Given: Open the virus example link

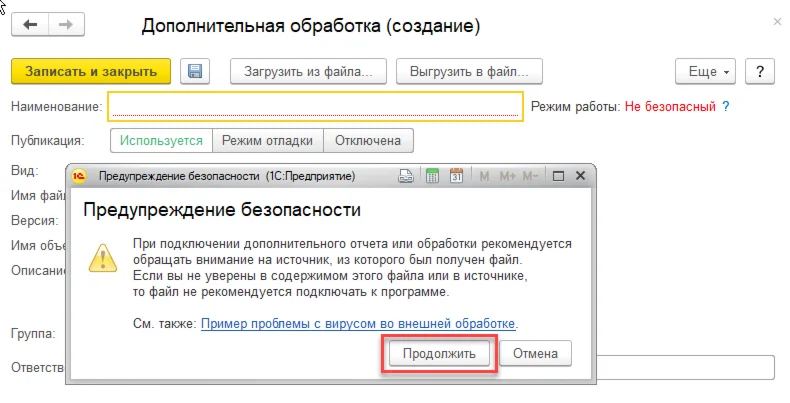Looking at the screenshot, I should coord(358,323).
